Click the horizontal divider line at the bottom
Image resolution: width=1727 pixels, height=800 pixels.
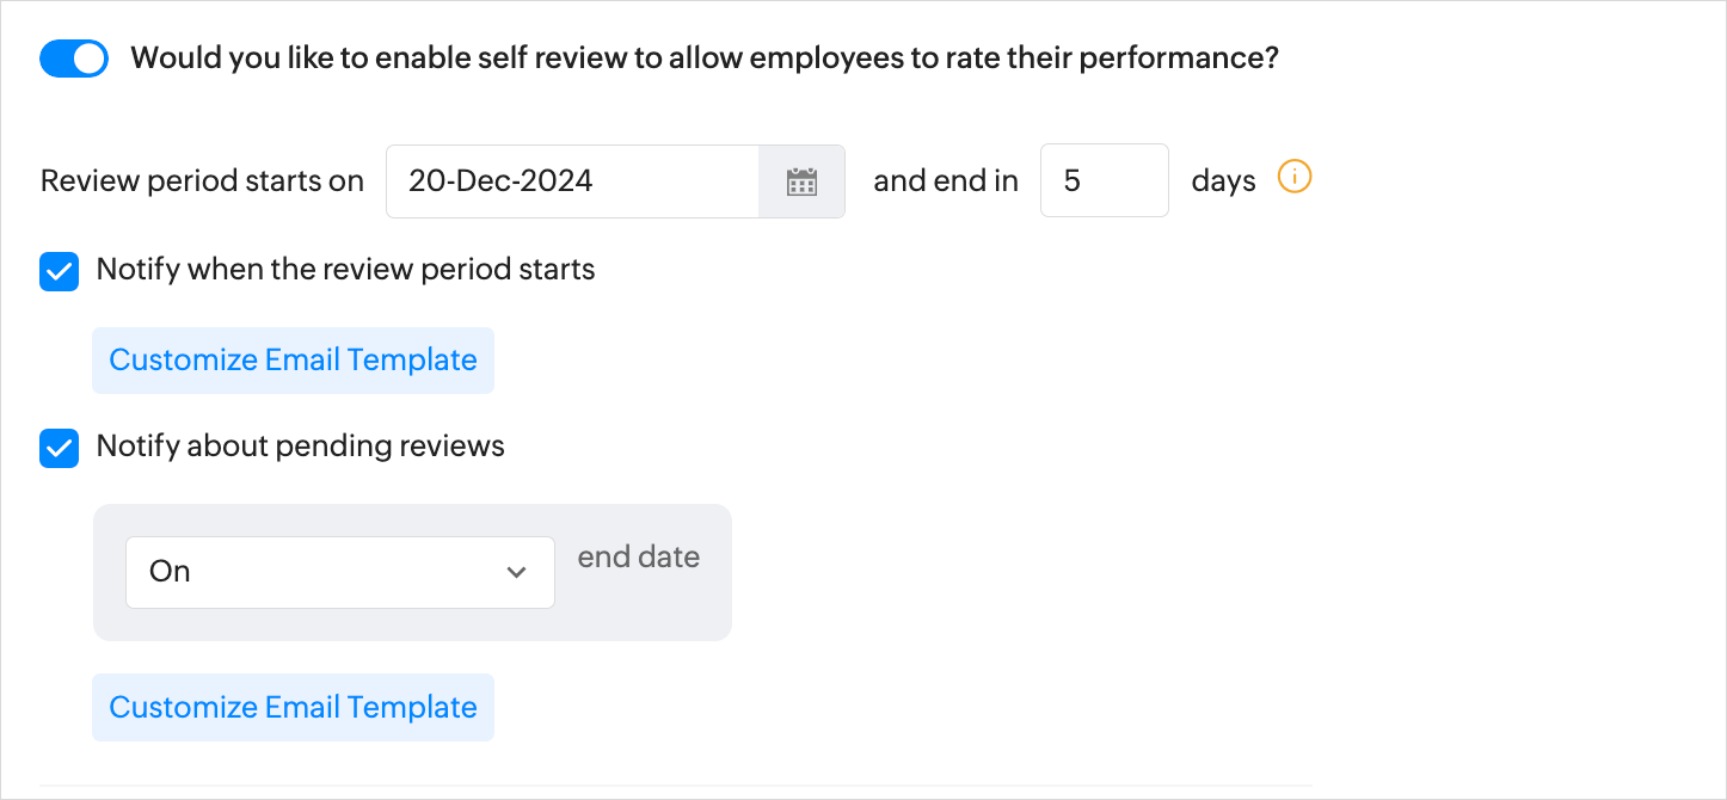[676, 786]
